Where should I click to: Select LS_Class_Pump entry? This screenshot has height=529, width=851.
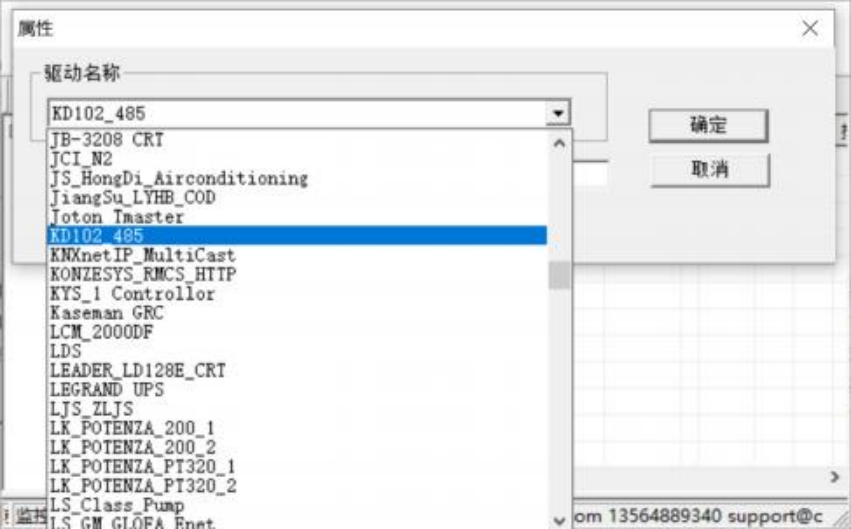tap(297, 505)
